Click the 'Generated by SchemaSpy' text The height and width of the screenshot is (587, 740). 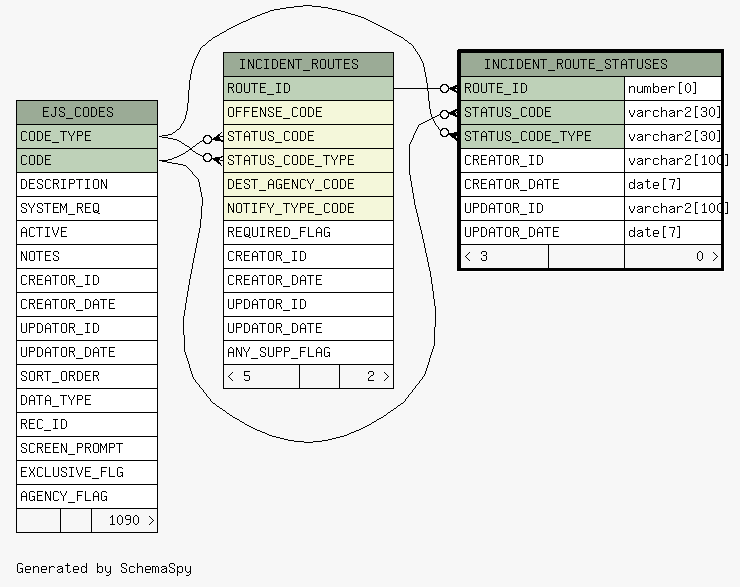click(104, 568)
